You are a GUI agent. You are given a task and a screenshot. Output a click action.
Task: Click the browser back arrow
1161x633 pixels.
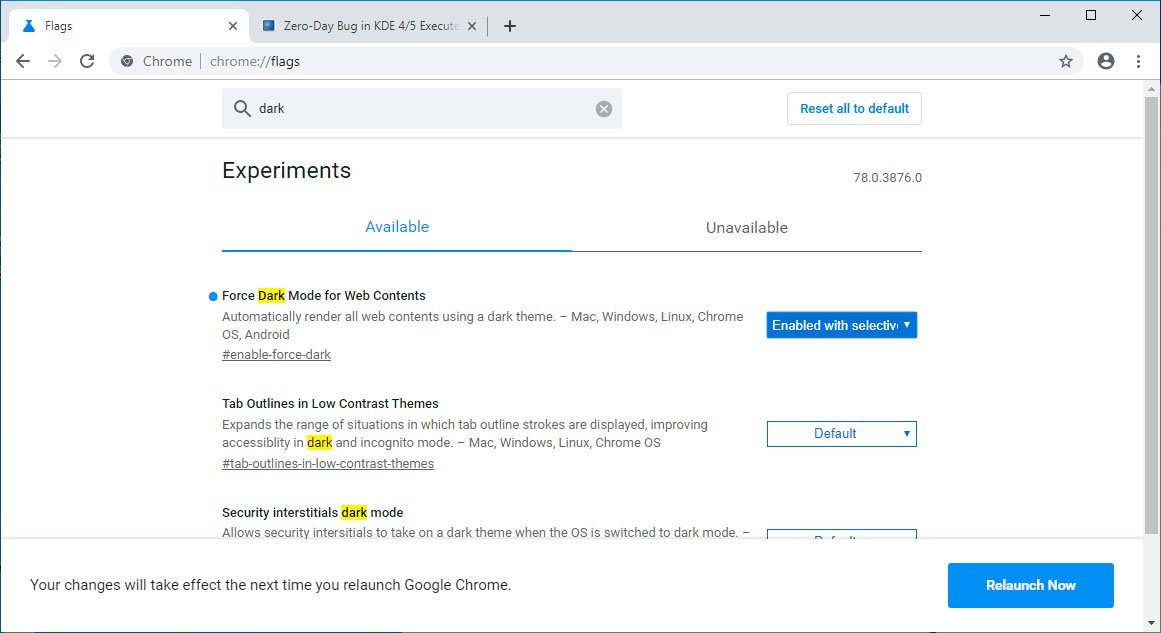click(22, 61)
